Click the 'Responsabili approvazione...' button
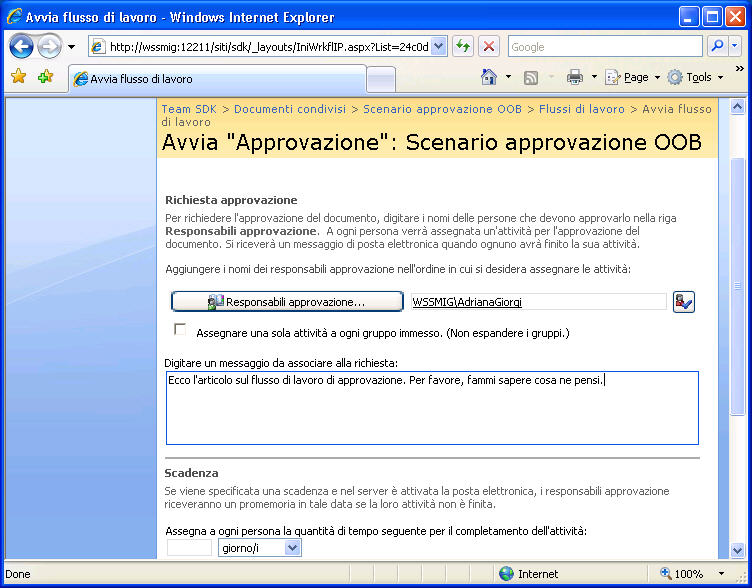 click(x=287, y=302)
